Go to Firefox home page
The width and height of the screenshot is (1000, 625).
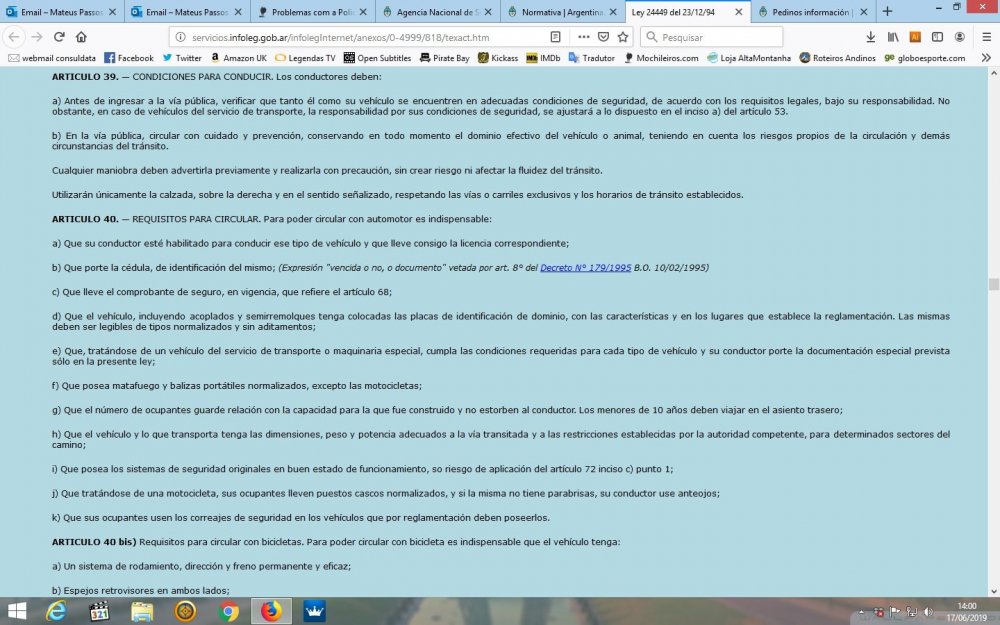pyautogui.click(x=83, y=37)
